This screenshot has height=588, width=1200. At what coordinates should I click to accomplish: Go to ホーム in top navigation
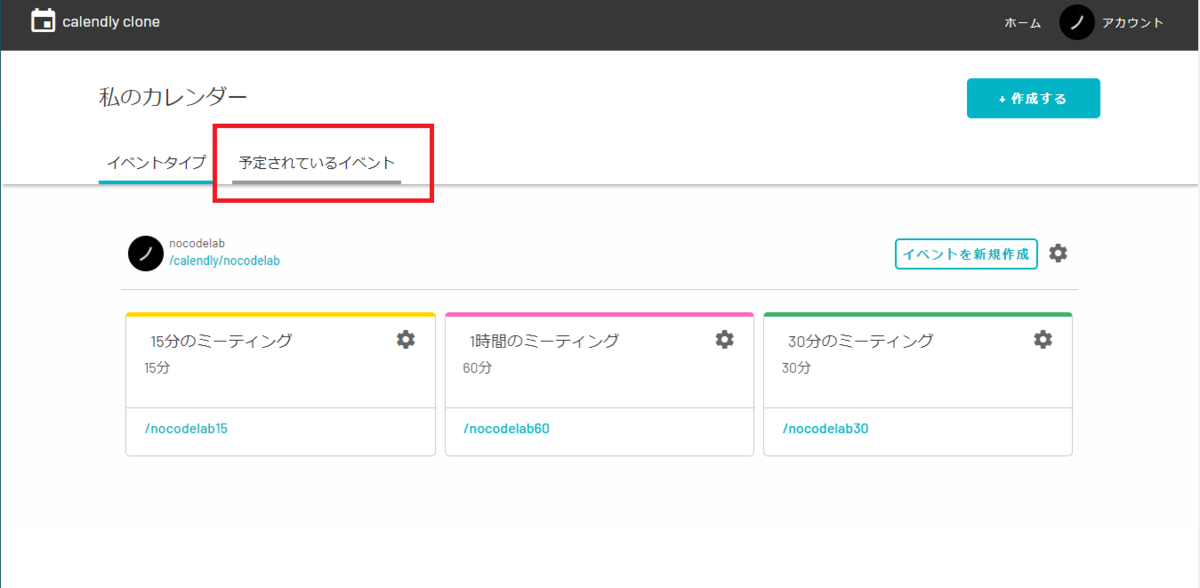pyautogui.click(x=1023, y=23)
